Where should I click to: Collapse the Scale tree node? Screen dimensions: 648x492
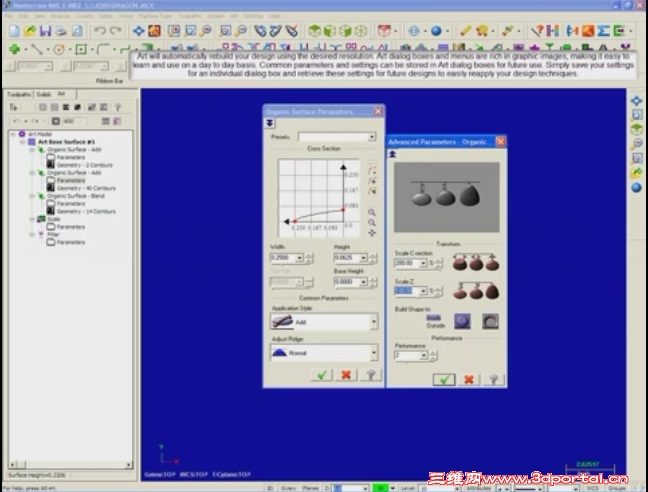(32, 219)
